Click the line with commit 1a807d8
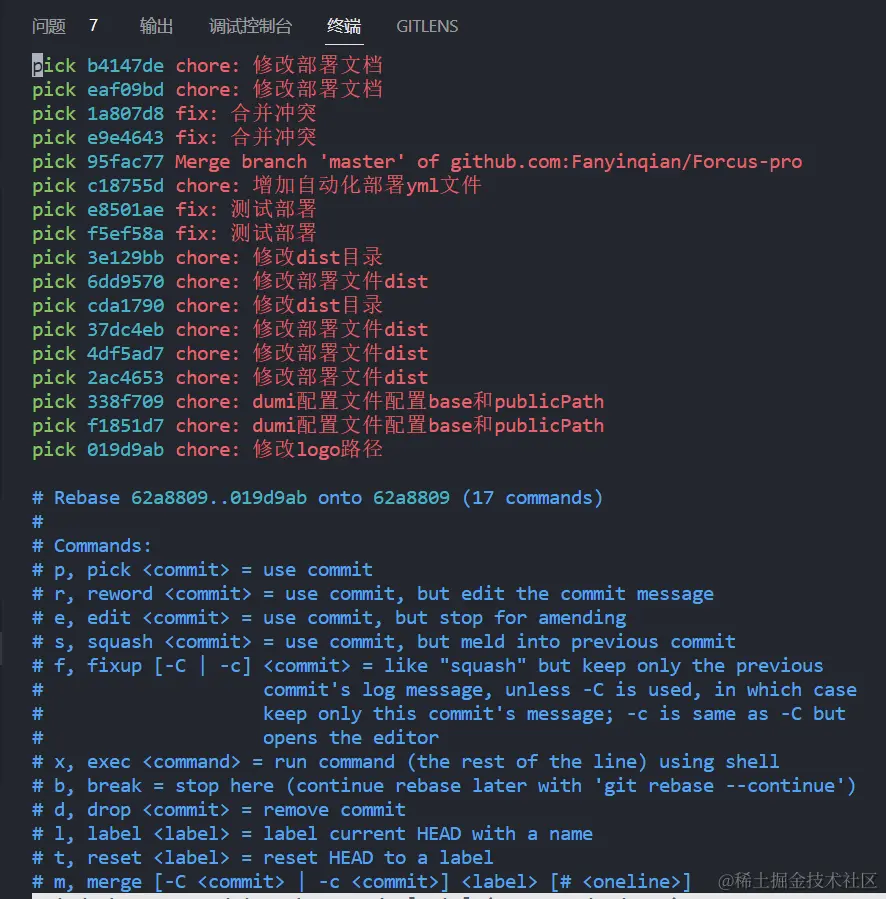 [x=174, y=114]
